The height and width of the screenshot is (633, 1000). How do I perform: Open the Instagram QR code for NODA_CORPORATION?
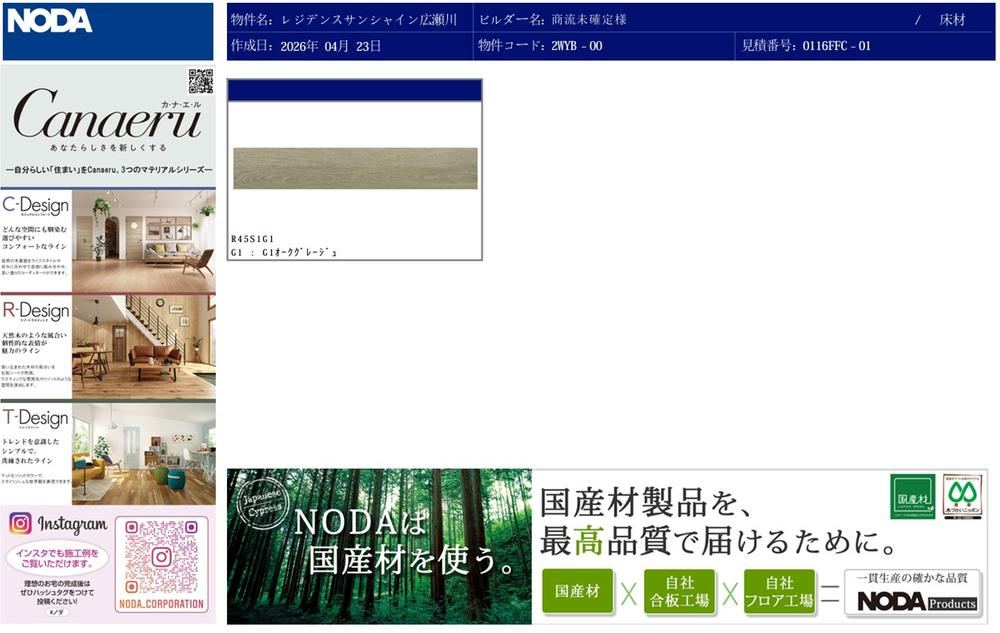[x=161, y=557]
